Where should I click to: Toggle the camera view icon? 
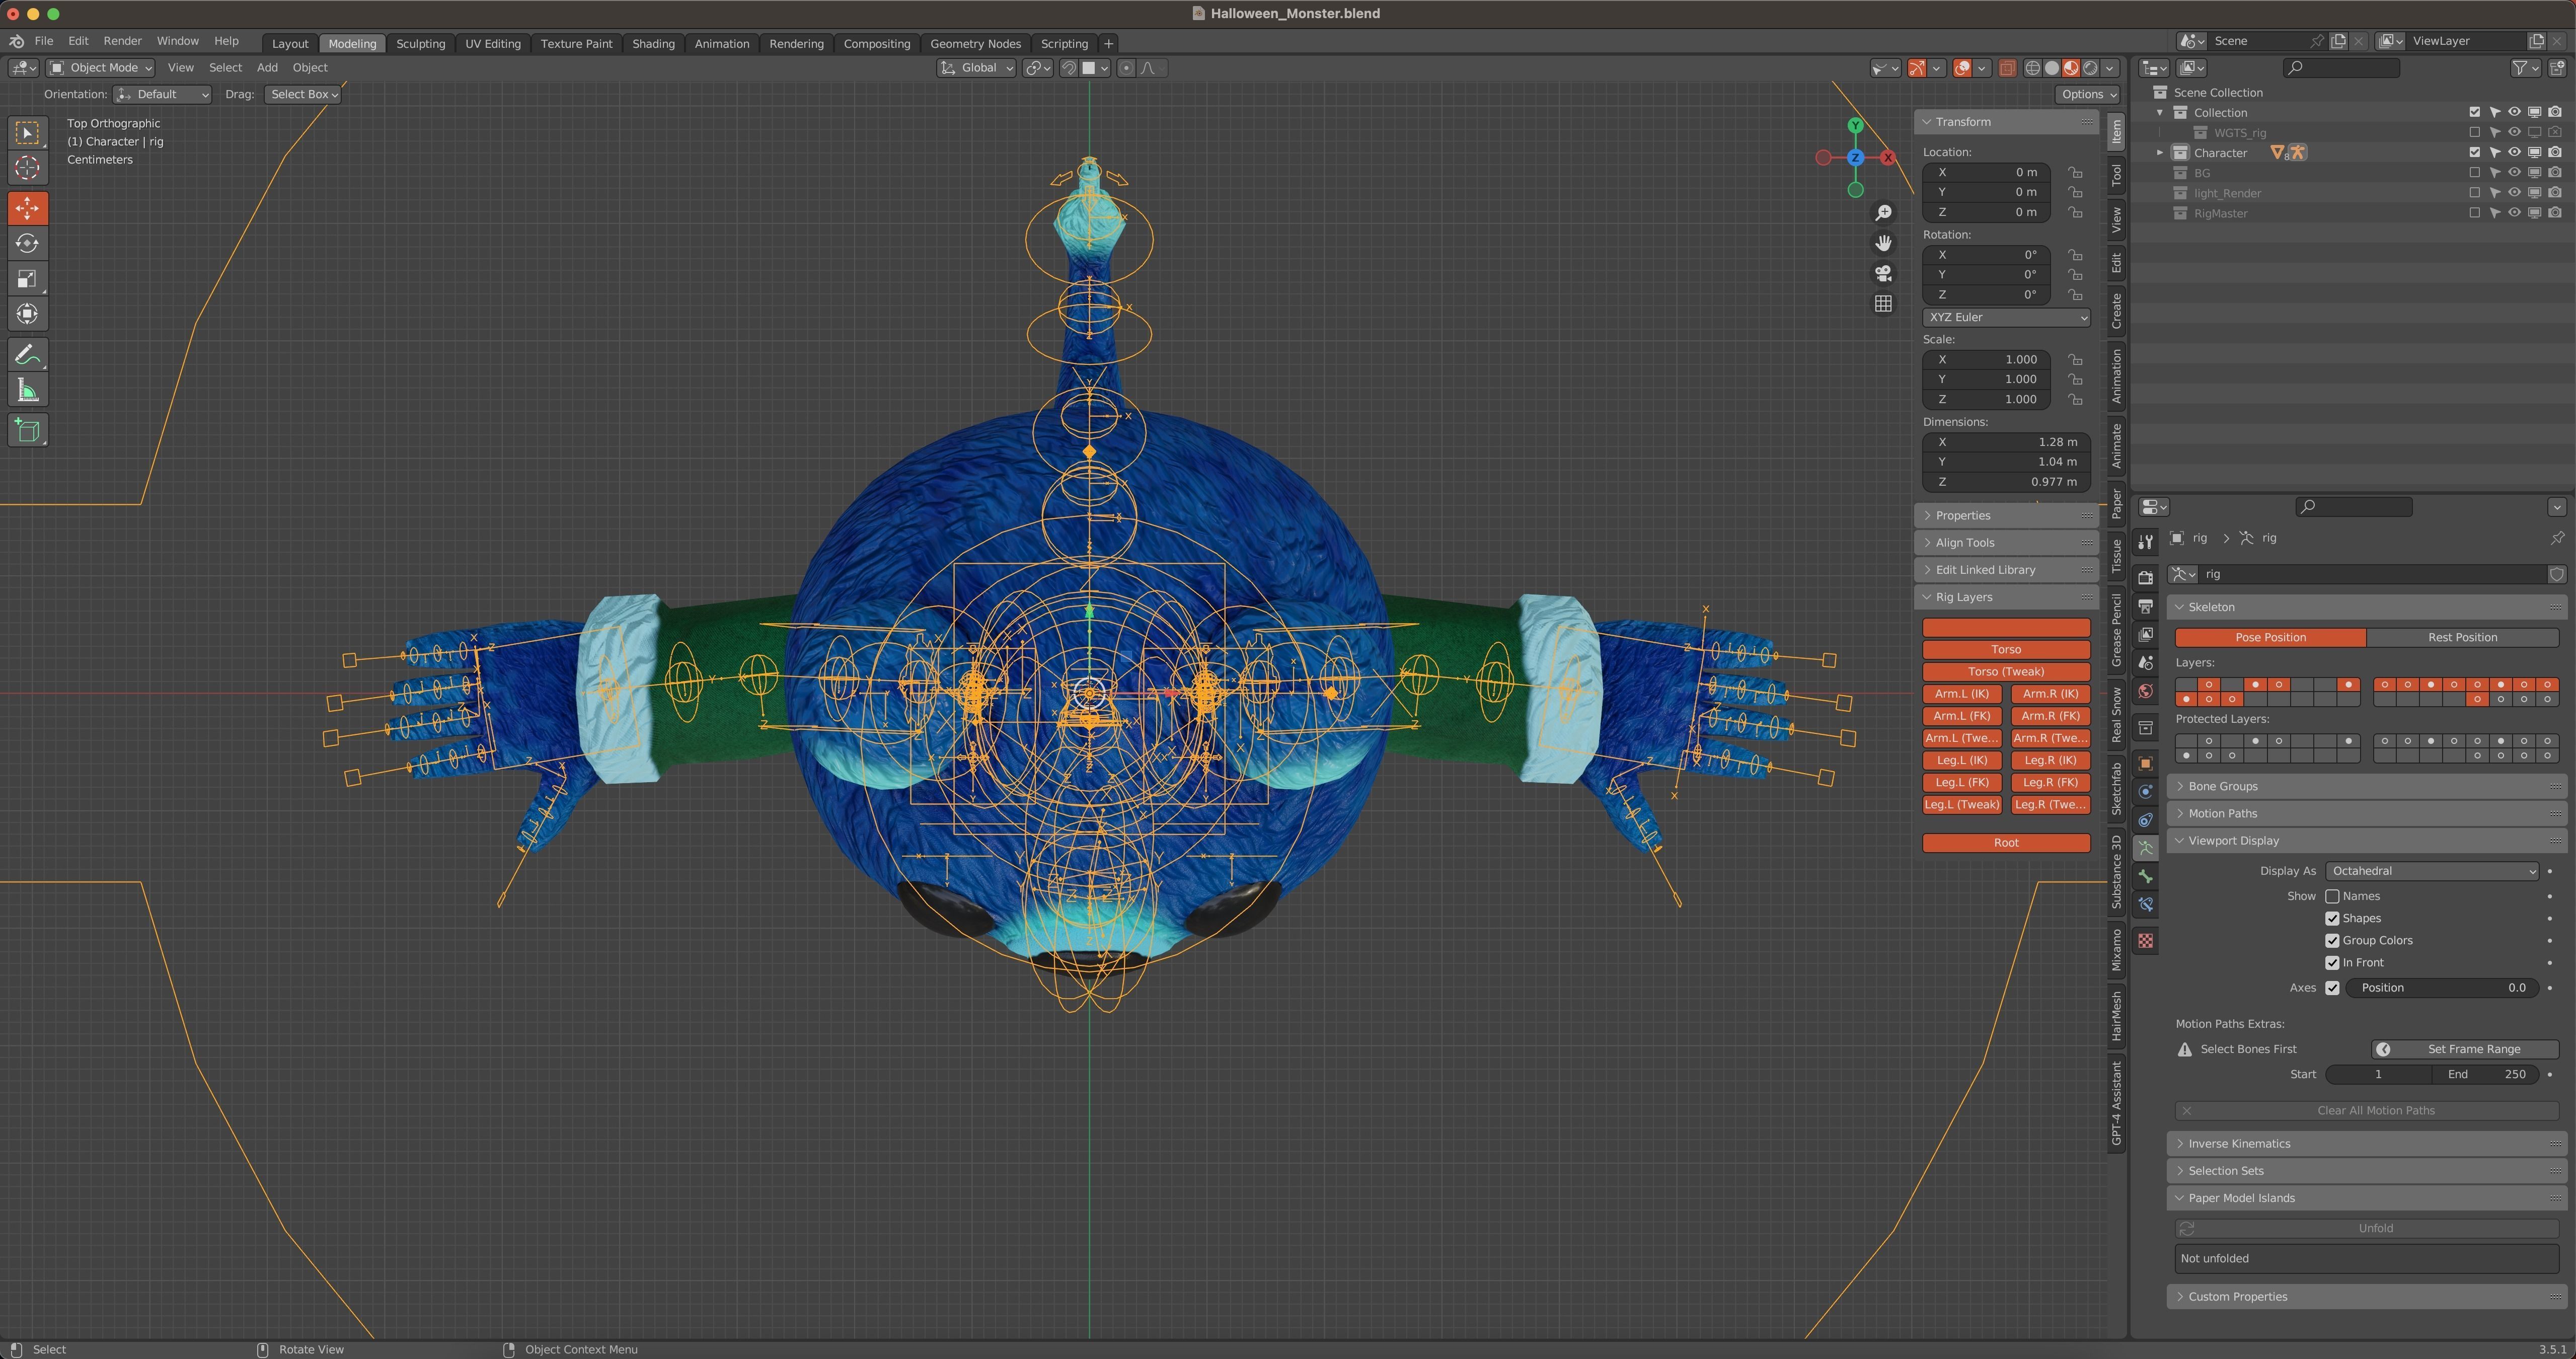click(1883, 273)
